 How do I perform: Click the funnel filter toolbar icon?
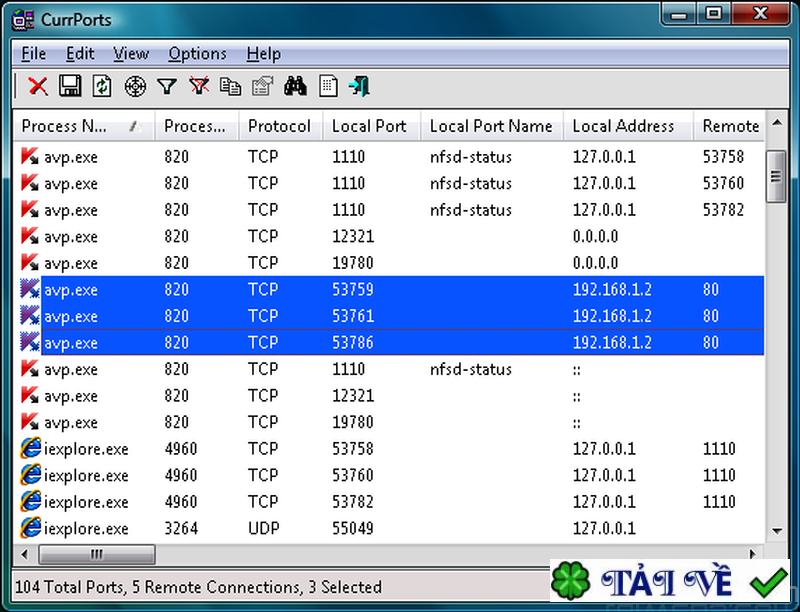click(x=167, y=87)
